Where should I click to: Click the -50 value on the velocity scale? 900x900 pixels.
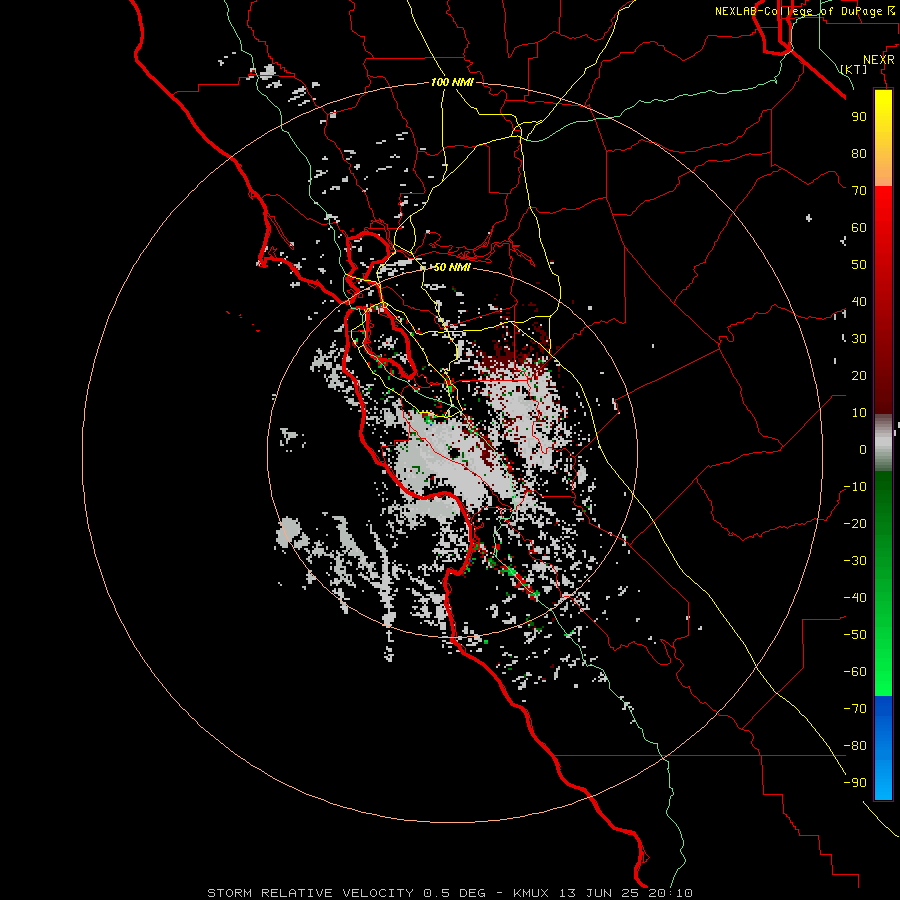pos(855,635)
